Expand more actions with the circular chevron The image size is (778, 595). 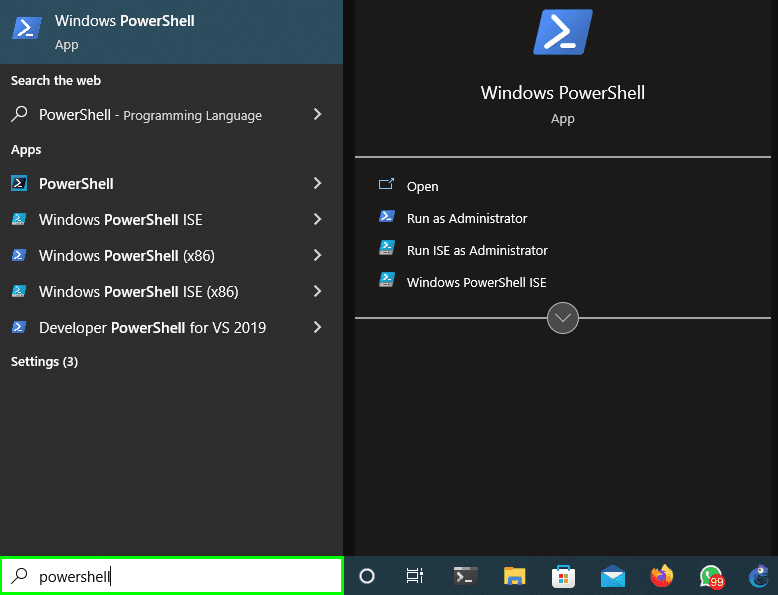click(x=563, y=318)
